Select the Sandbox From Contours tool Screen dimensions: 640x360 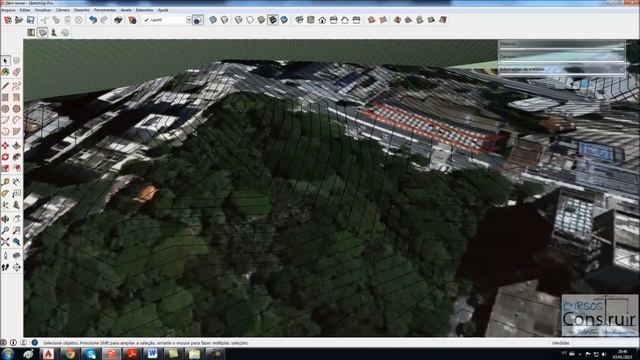tap(371, 20)
